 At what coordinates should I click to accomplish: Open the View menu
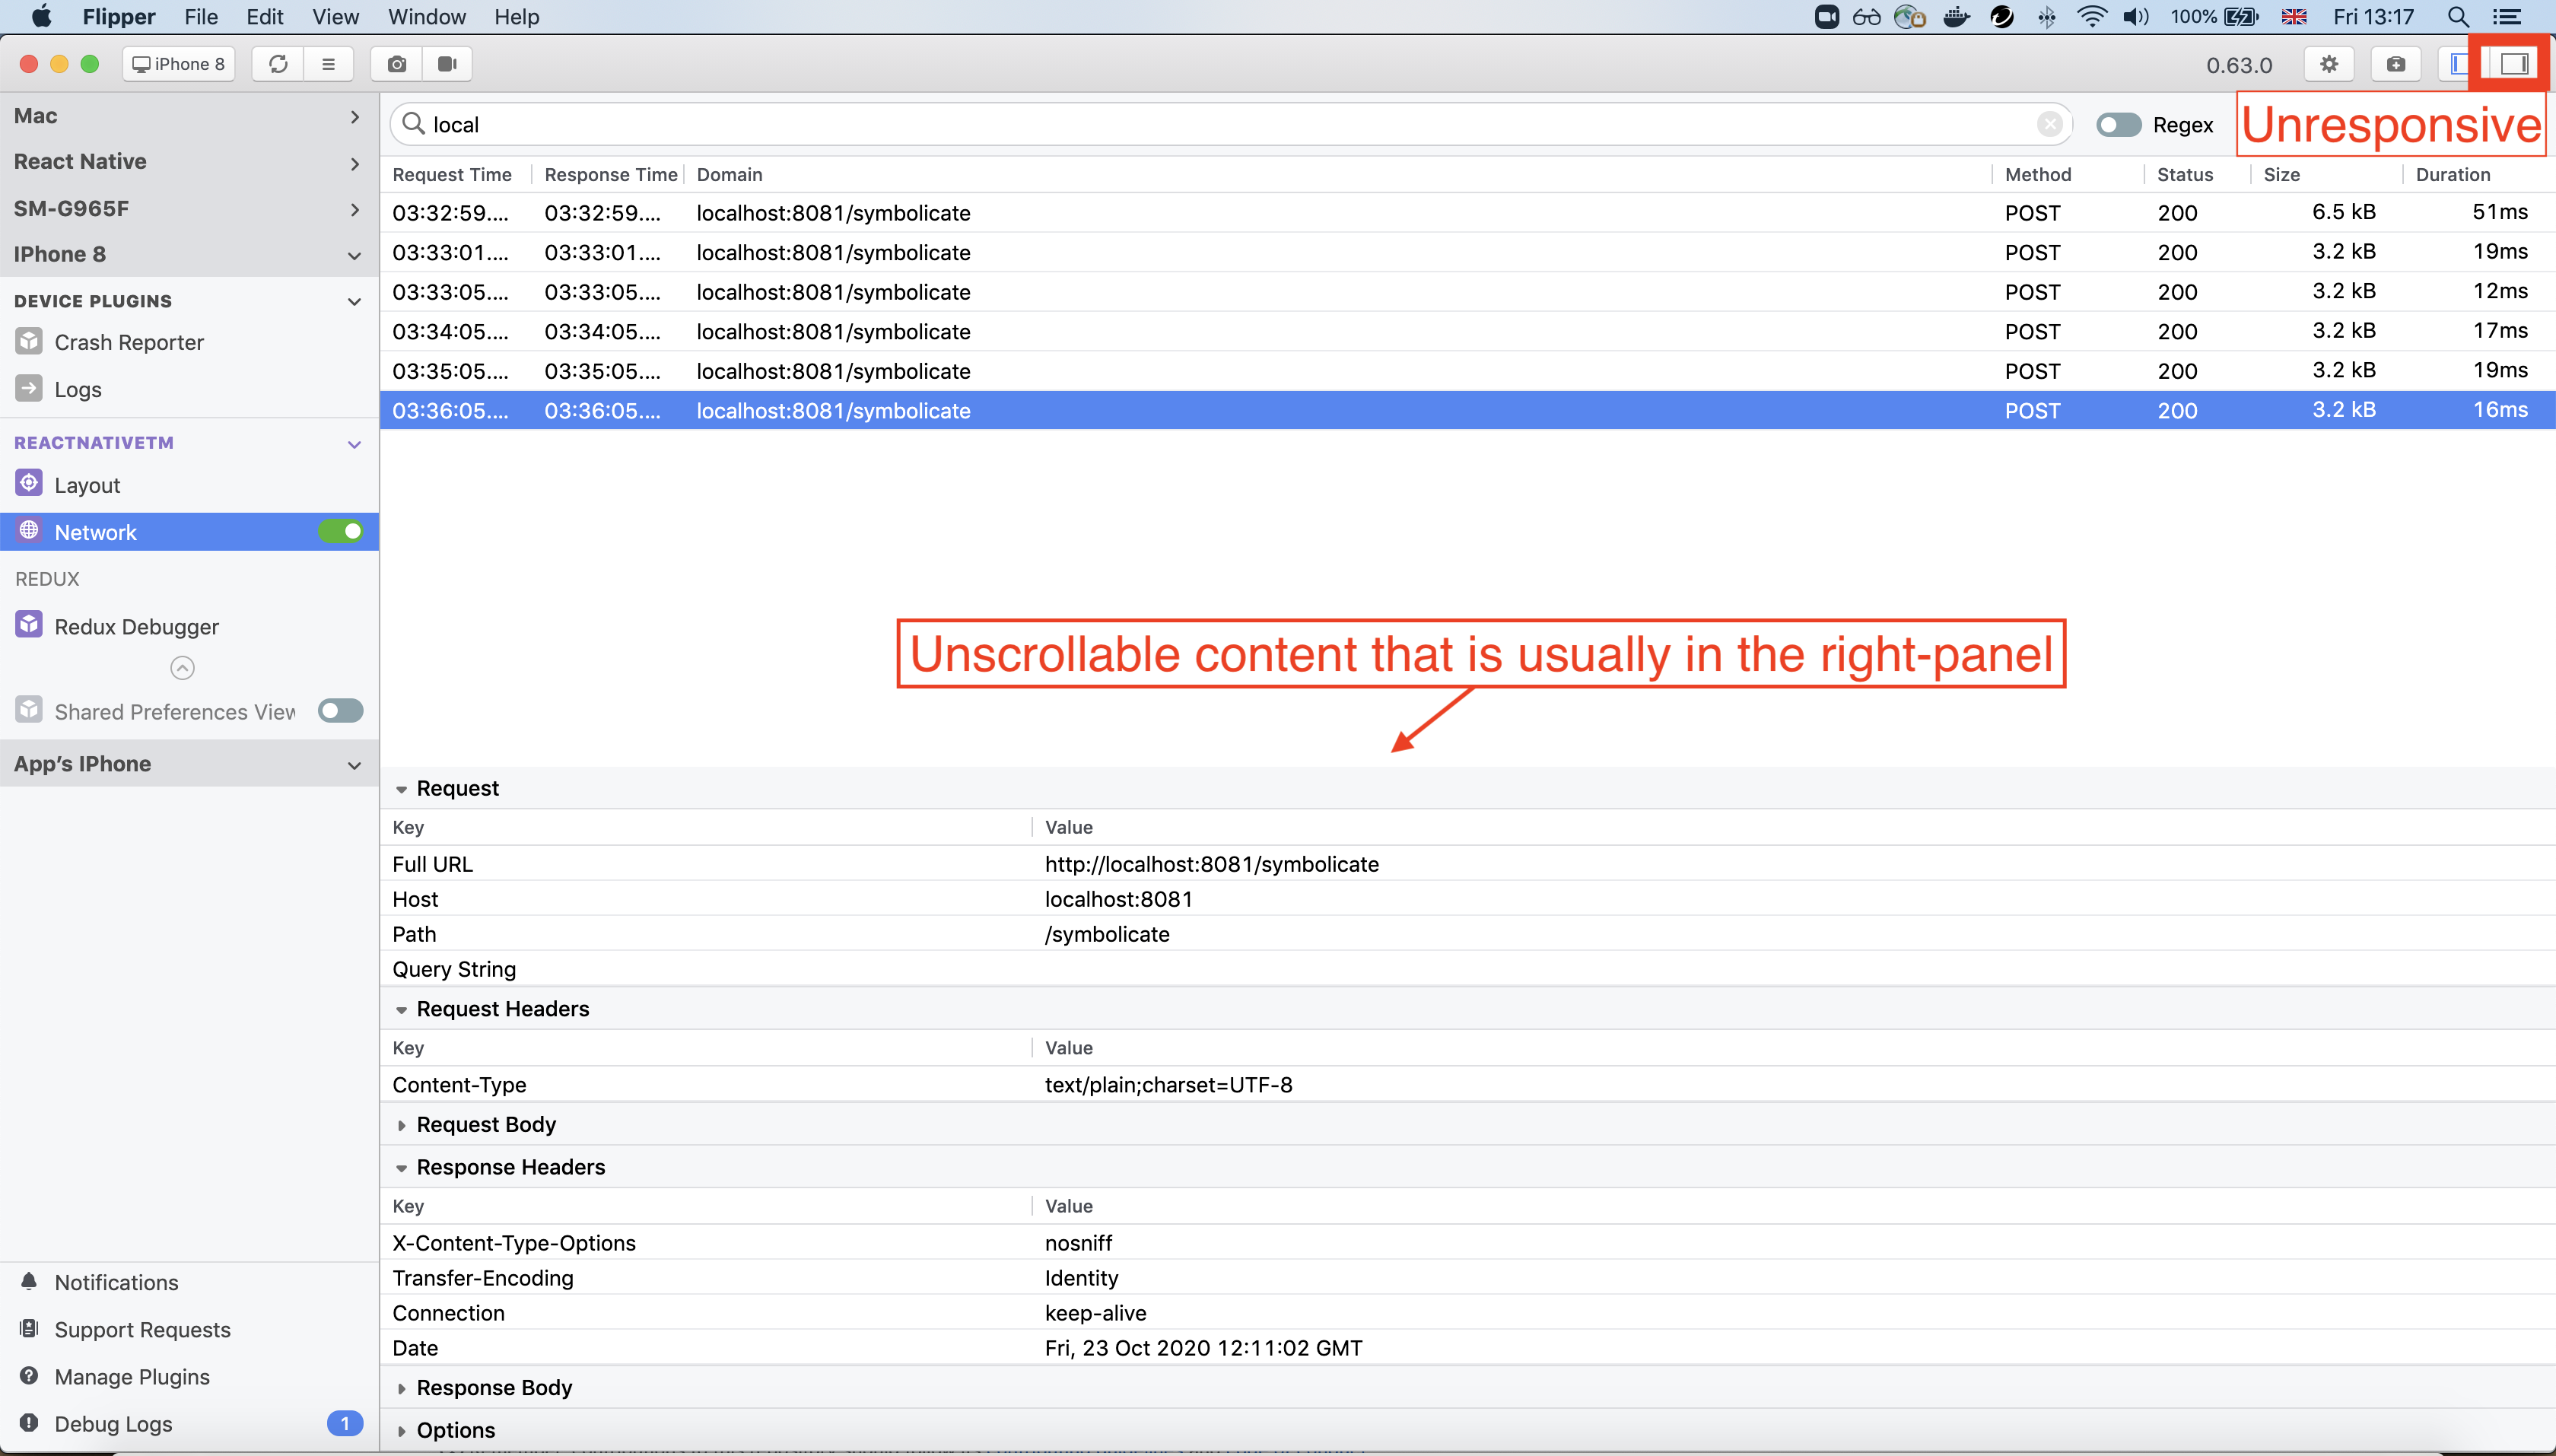coord(334,16)
